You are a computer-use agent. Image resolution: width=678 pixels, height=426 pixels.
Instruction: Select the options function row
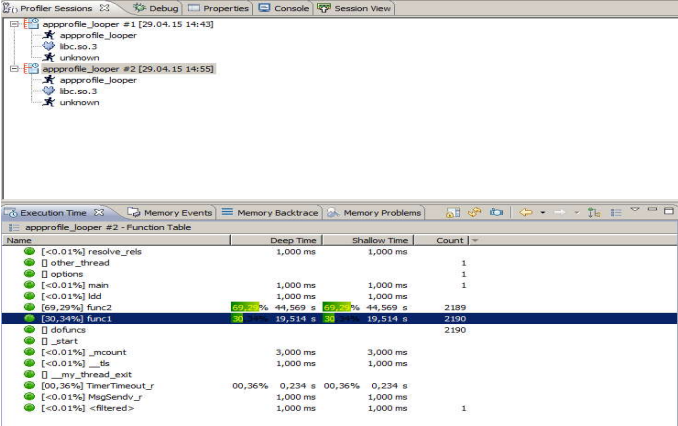[339, 274]
